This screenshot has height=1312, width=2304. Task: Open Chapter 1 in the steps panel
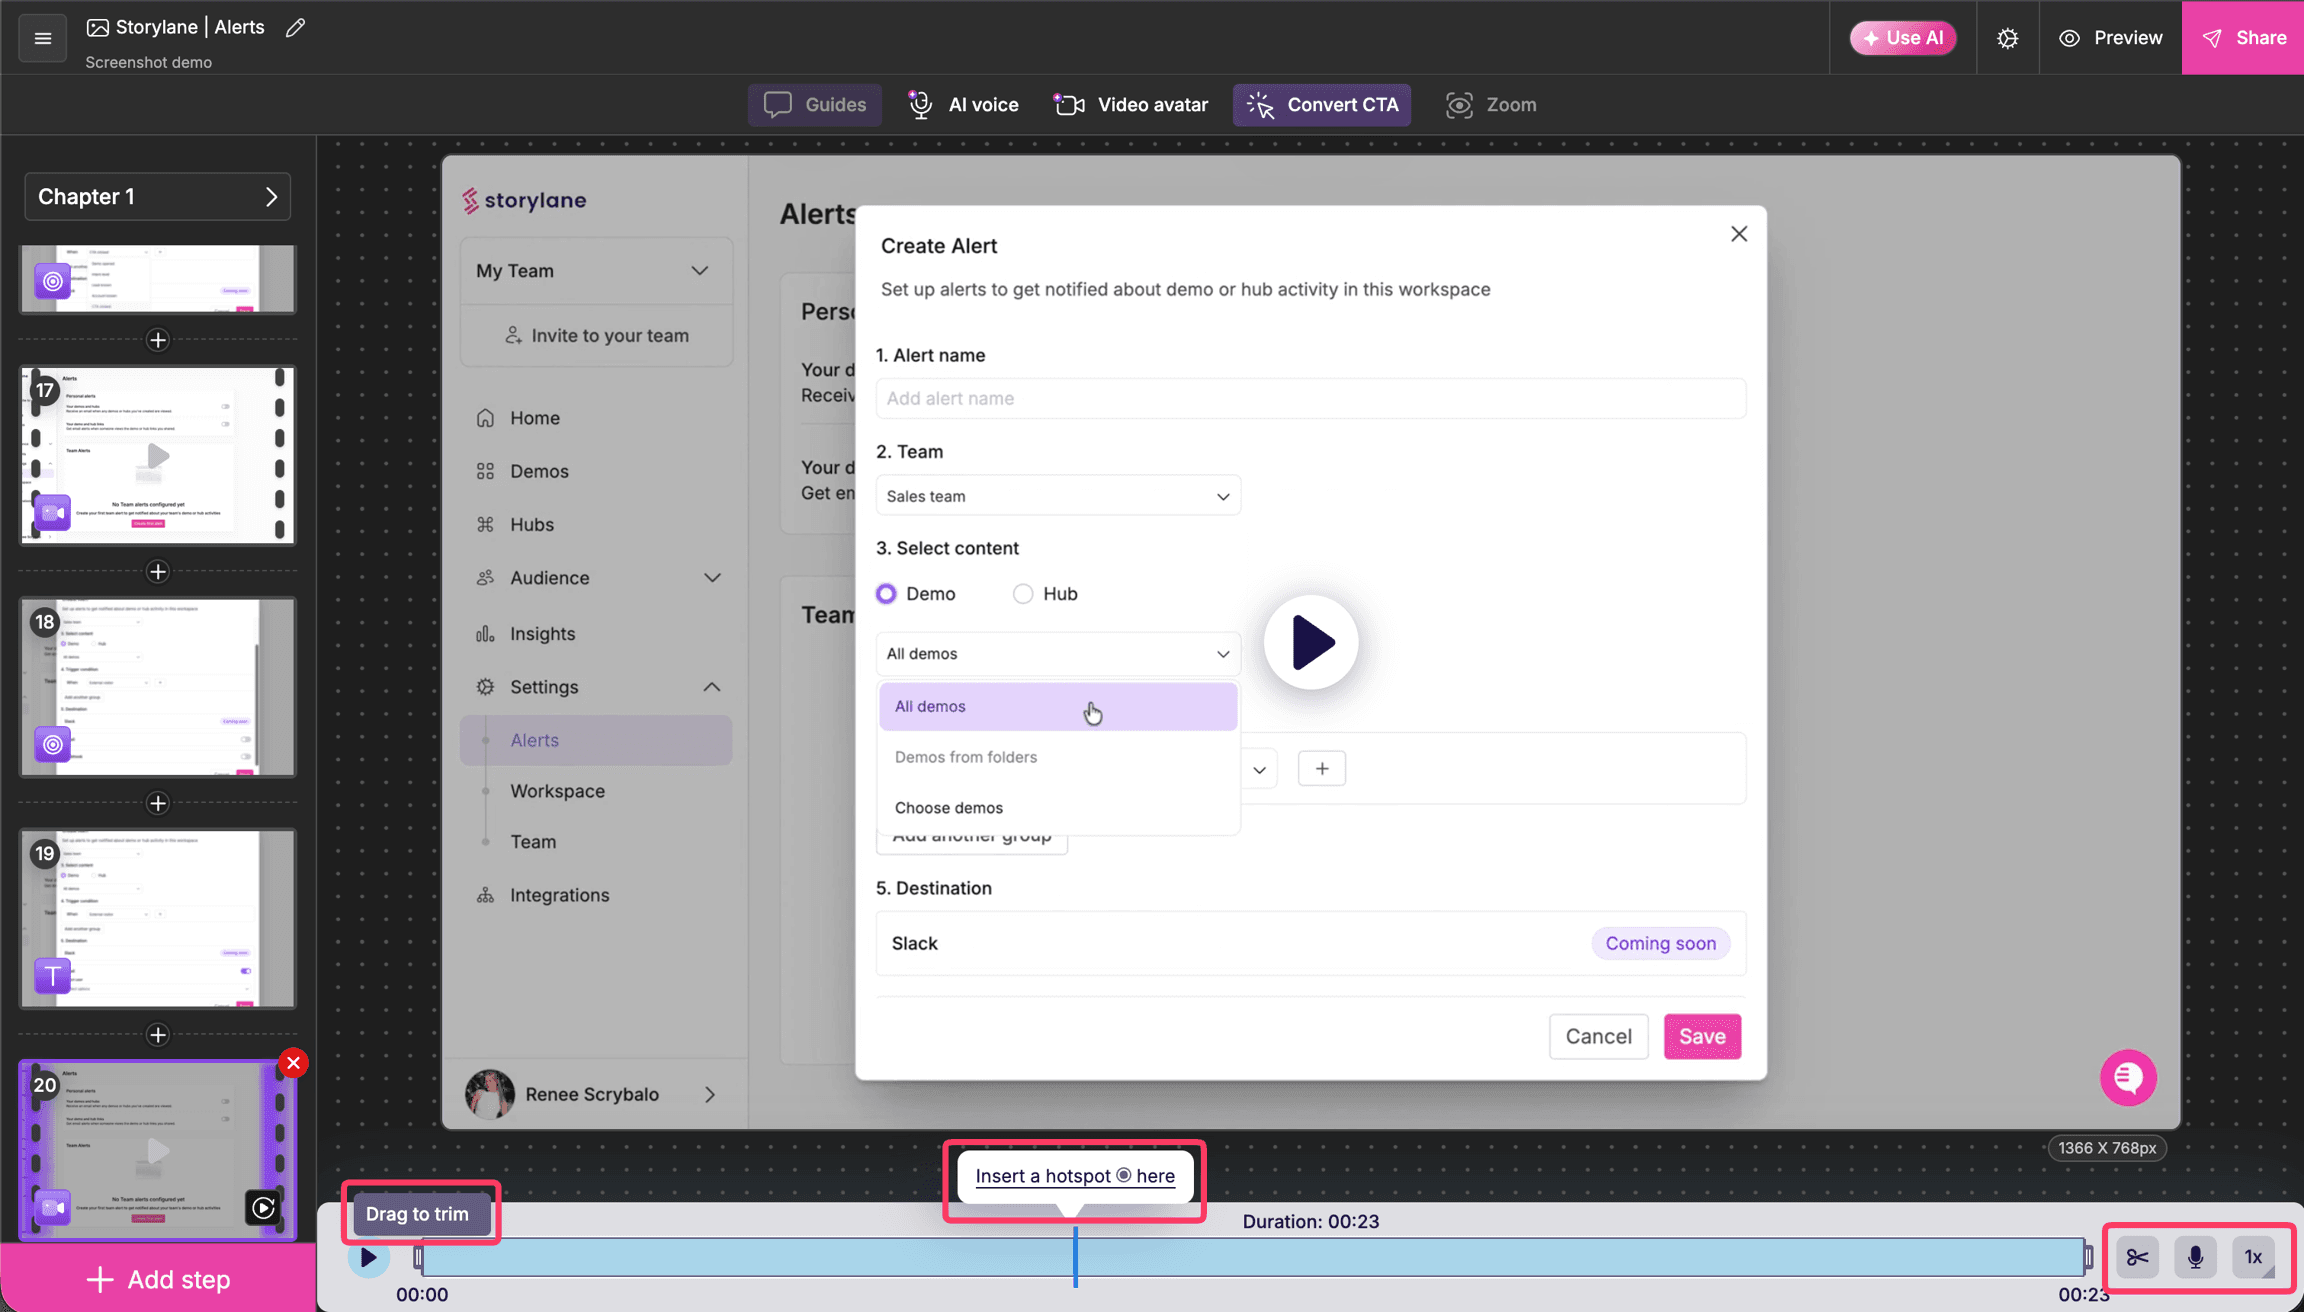point(157,196)
